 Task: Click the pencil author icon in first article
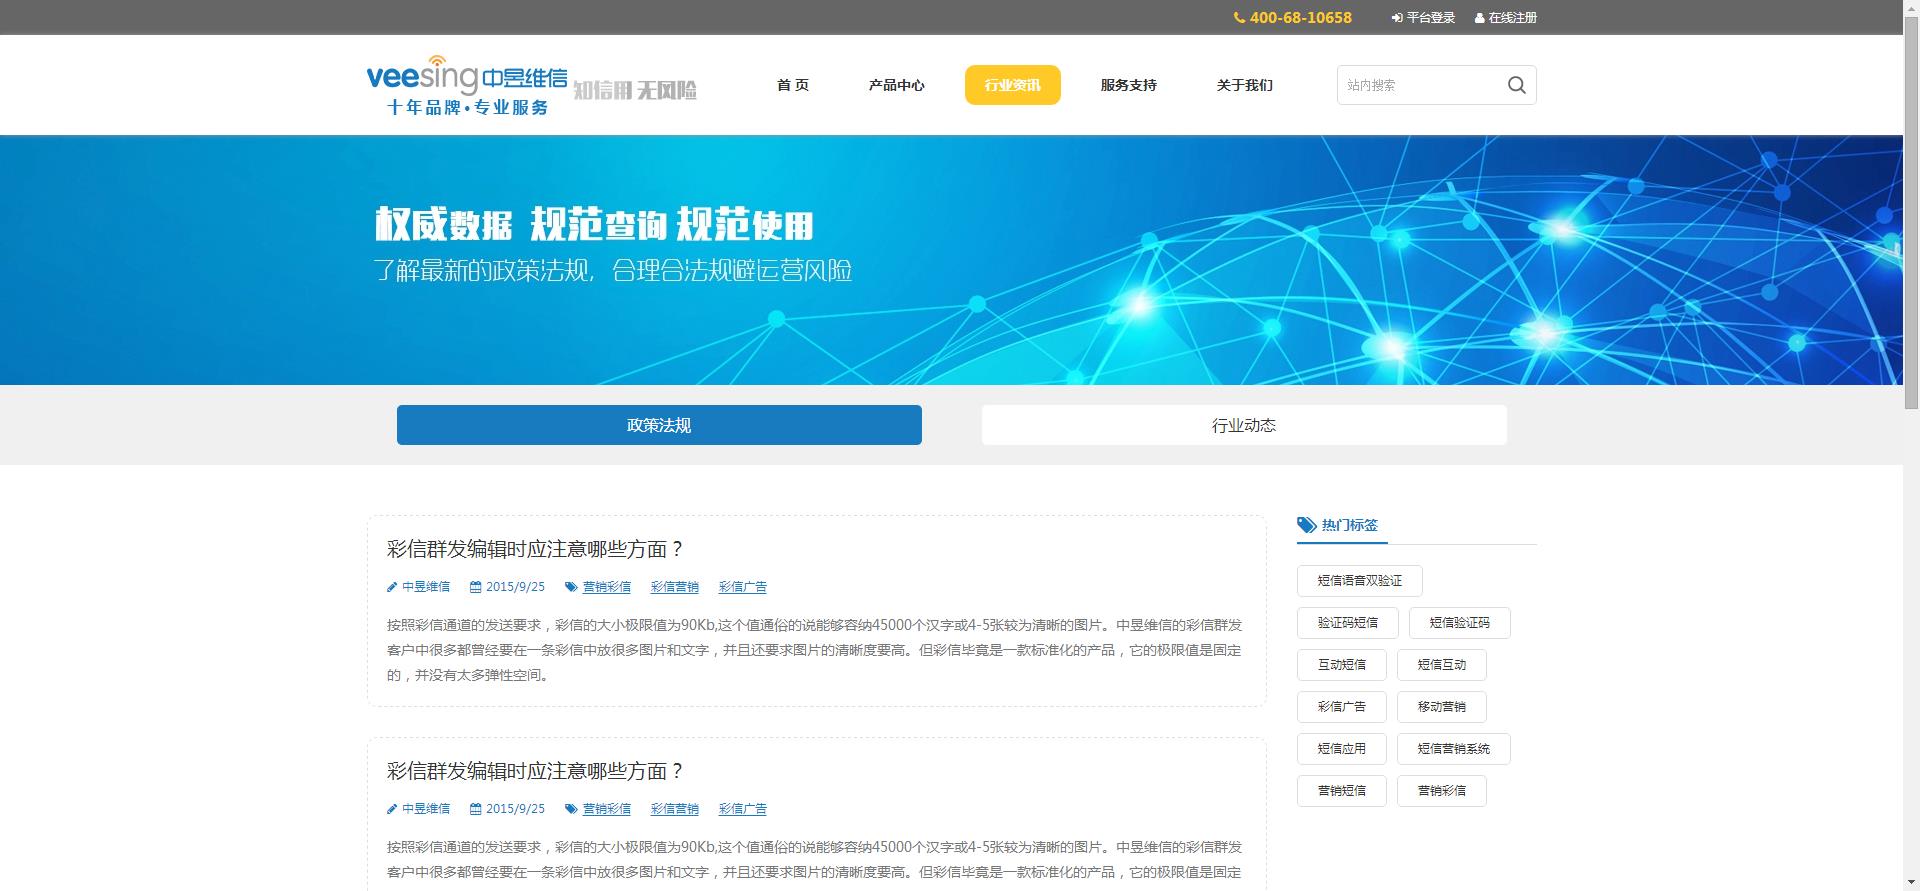pyautogui.click(x=392, y=587)
